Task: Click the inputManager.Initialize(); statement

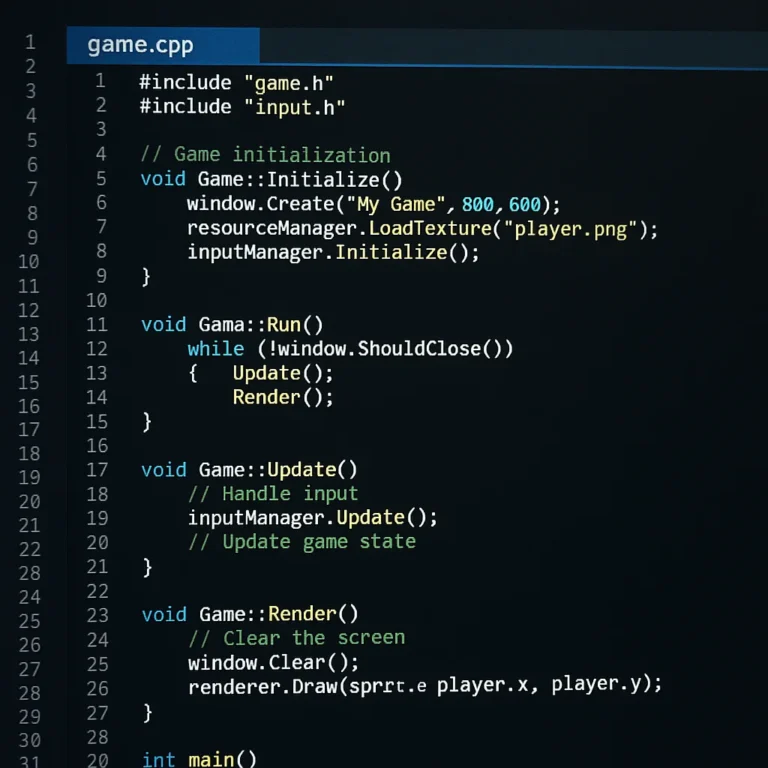Action: 333,252
